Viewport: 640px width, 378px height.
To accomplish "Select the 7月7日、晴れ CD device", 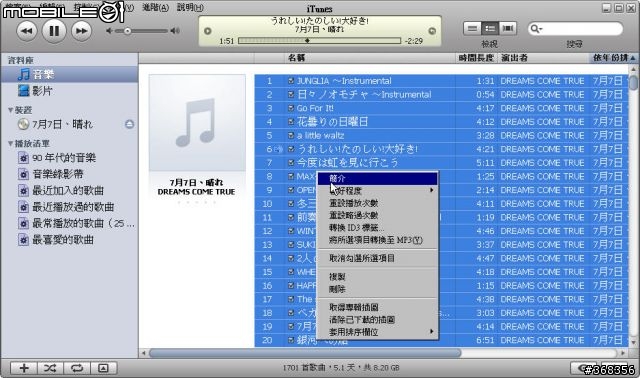I will coord(61,124).
